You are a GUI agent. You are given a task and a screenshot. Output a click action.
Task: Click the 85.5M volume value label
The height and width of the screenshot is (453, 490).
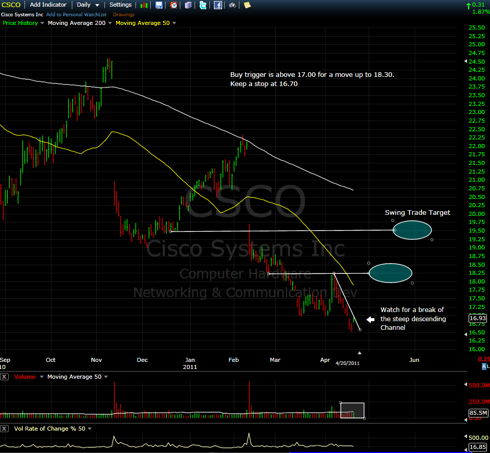478,413
